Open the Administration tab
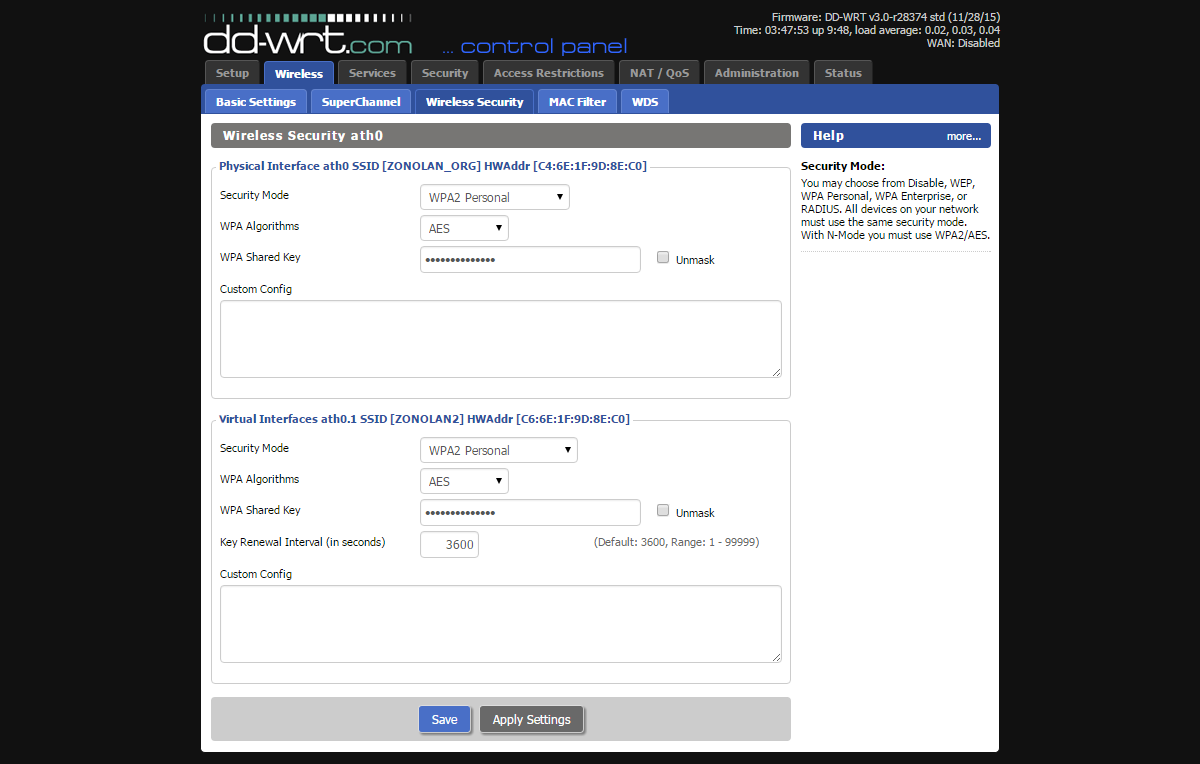 757,73
